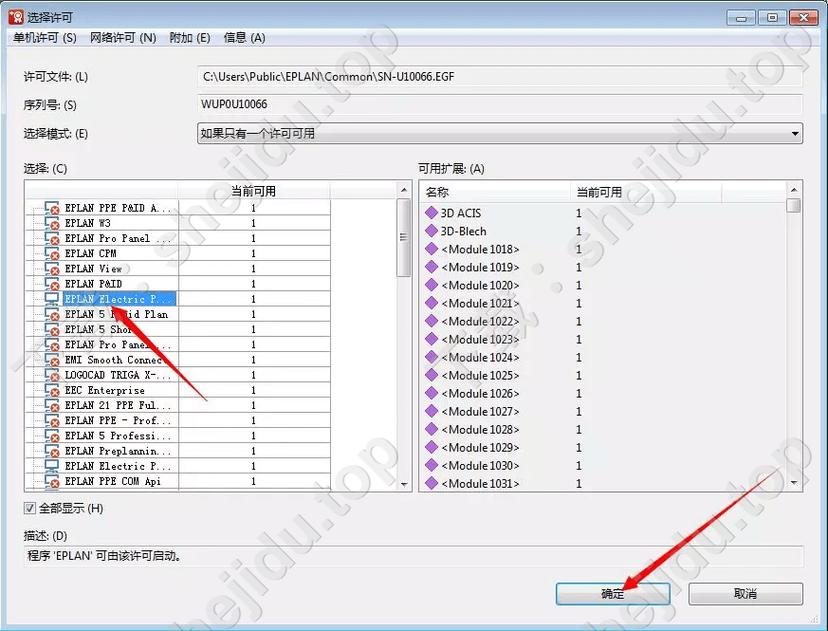Open the 附加 (E) menu

[190, 38]
